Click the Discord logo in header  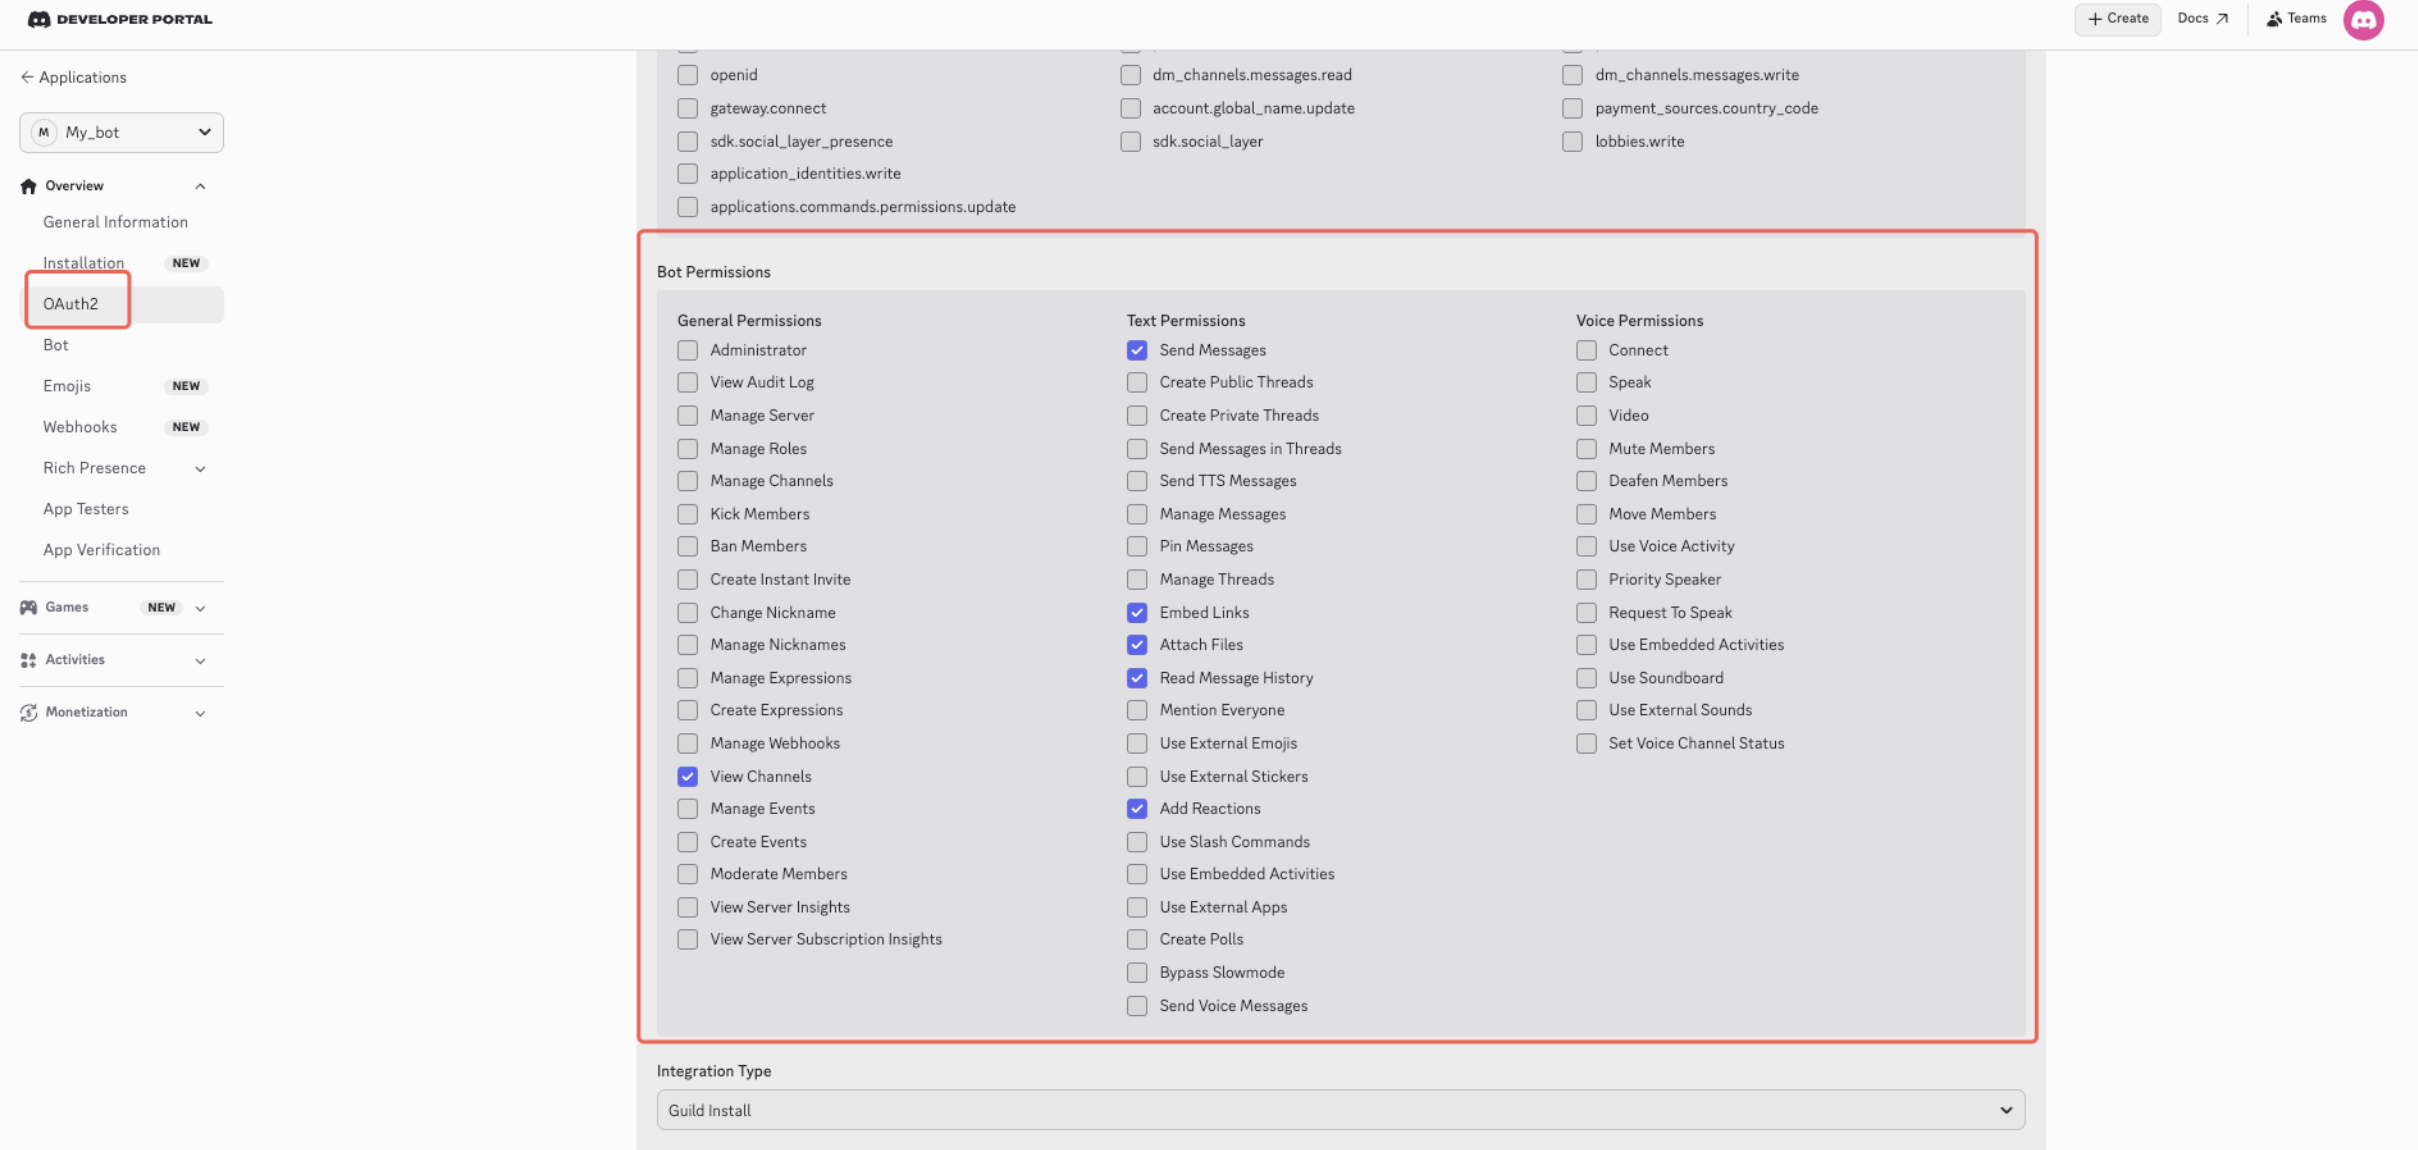pos(38,19)
